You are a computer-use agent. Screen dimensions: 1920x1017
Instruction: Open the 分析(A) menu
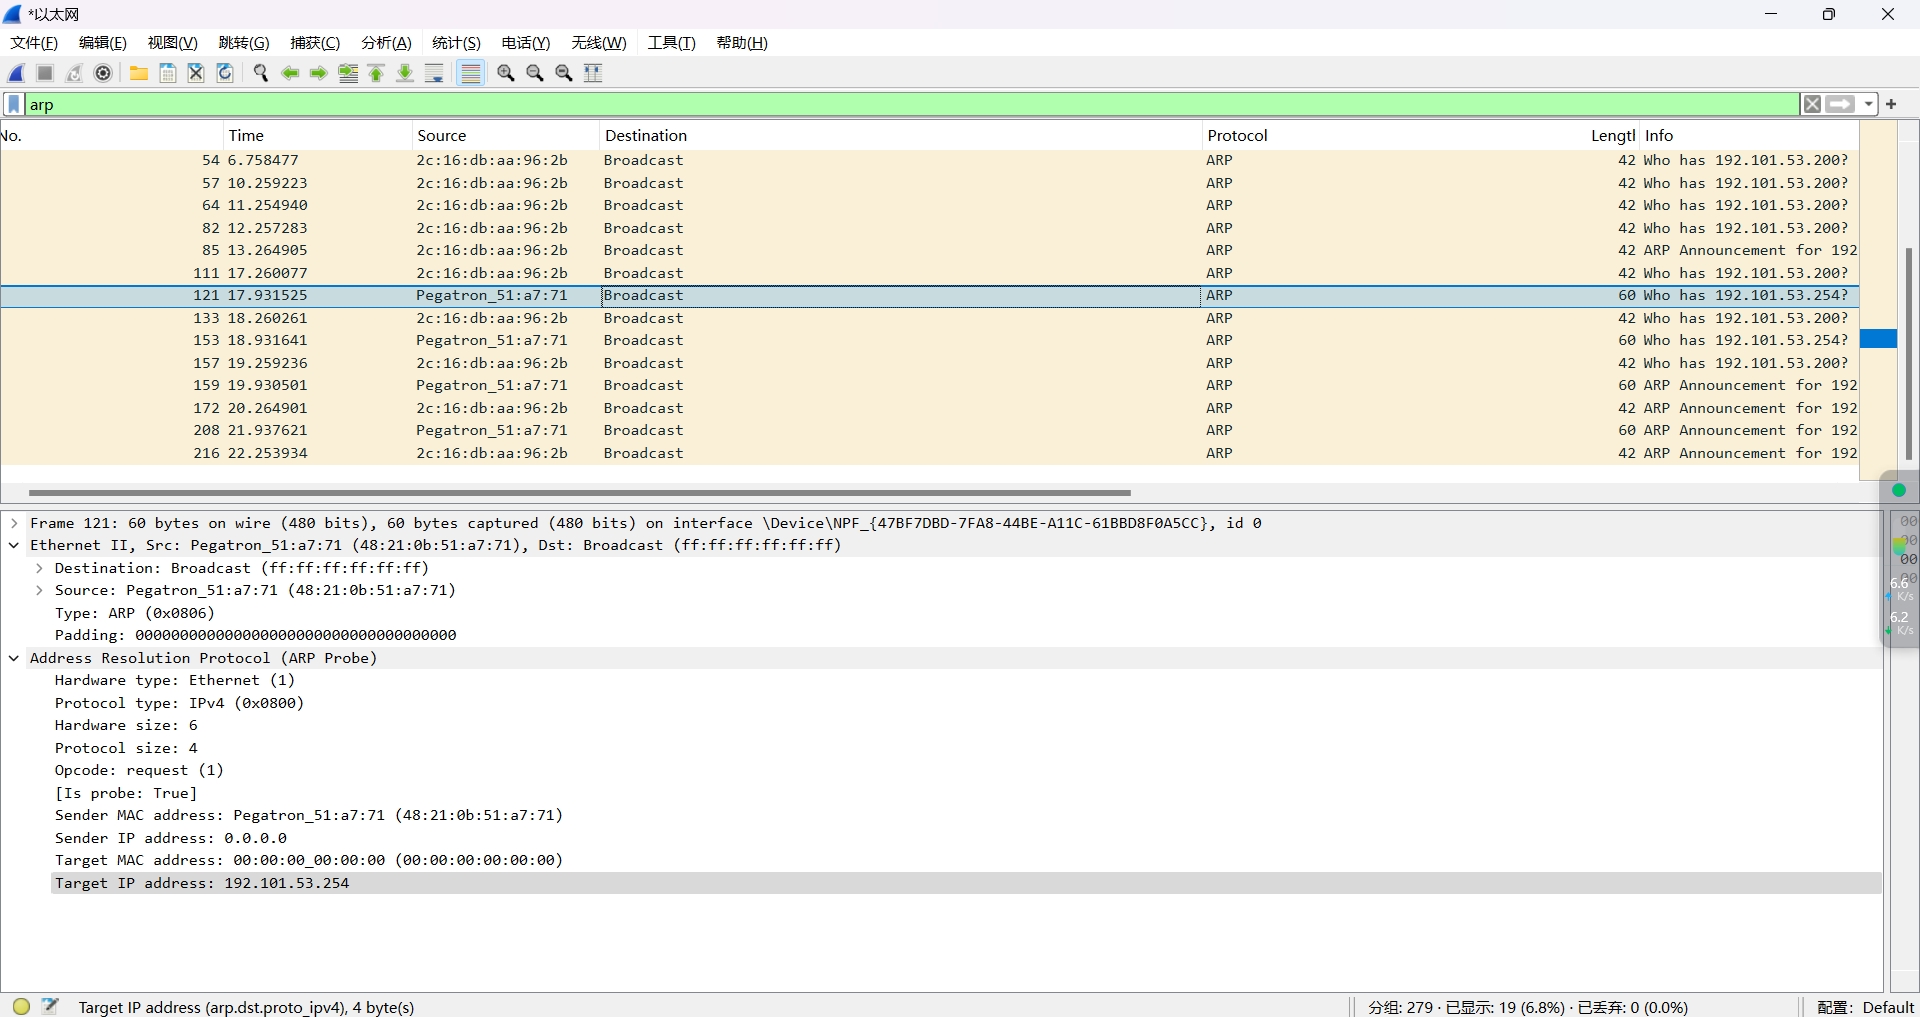tap(386, 43)
